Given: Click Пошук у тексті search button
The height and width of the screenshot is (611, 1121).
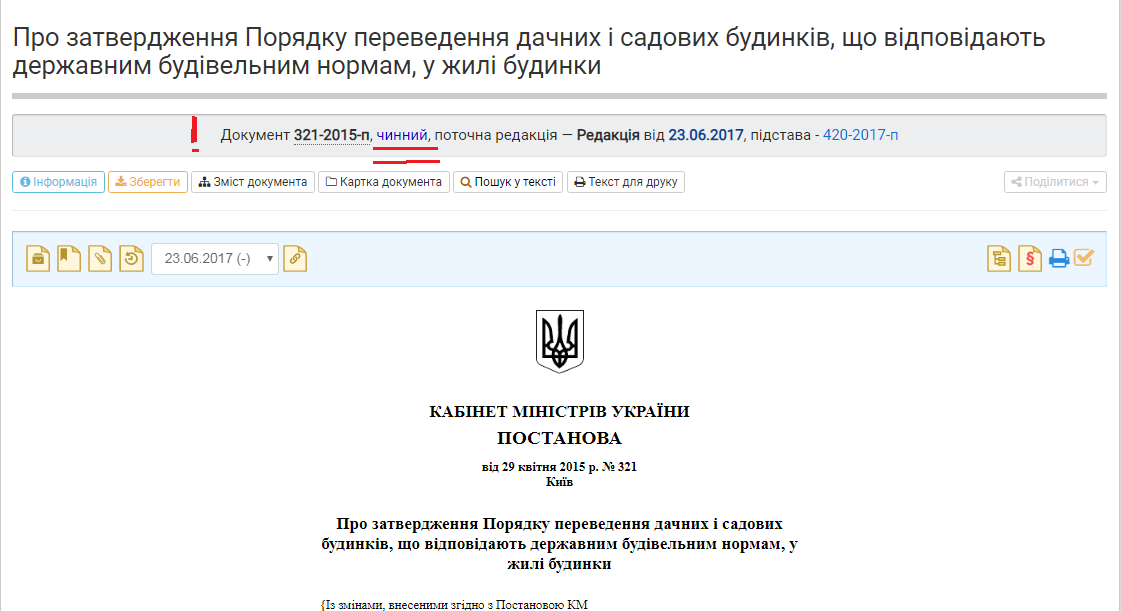Looking at the screenshot, I should pos(508,182).
